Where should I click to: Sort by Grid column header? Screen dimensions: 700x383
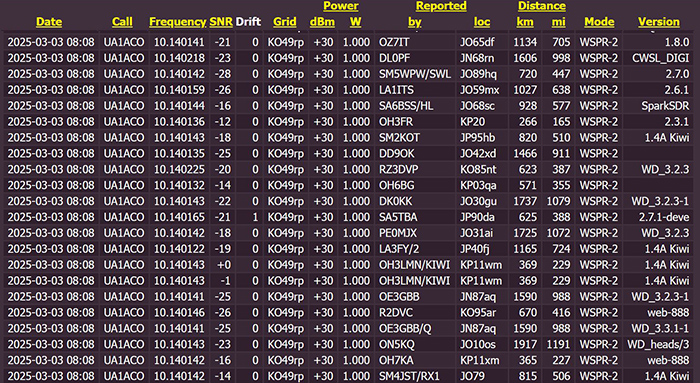coord(285,21)
